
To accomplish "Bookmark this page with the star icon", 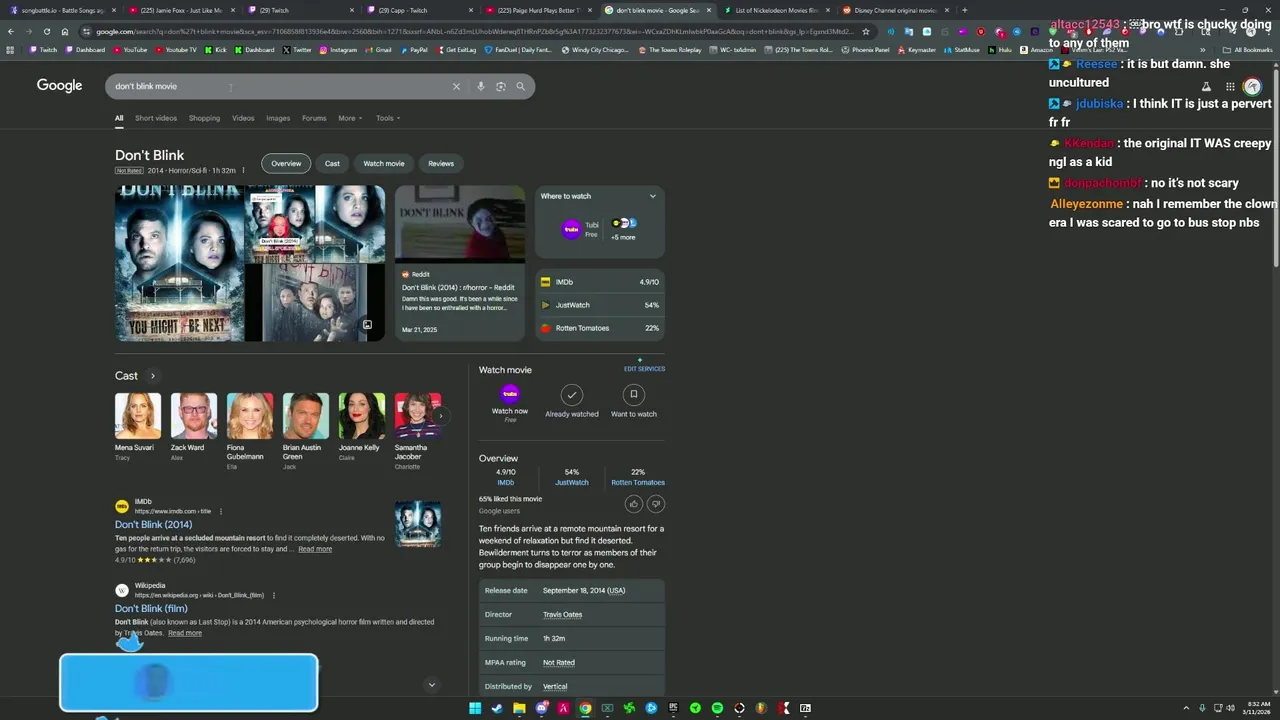I will (866, 31).
